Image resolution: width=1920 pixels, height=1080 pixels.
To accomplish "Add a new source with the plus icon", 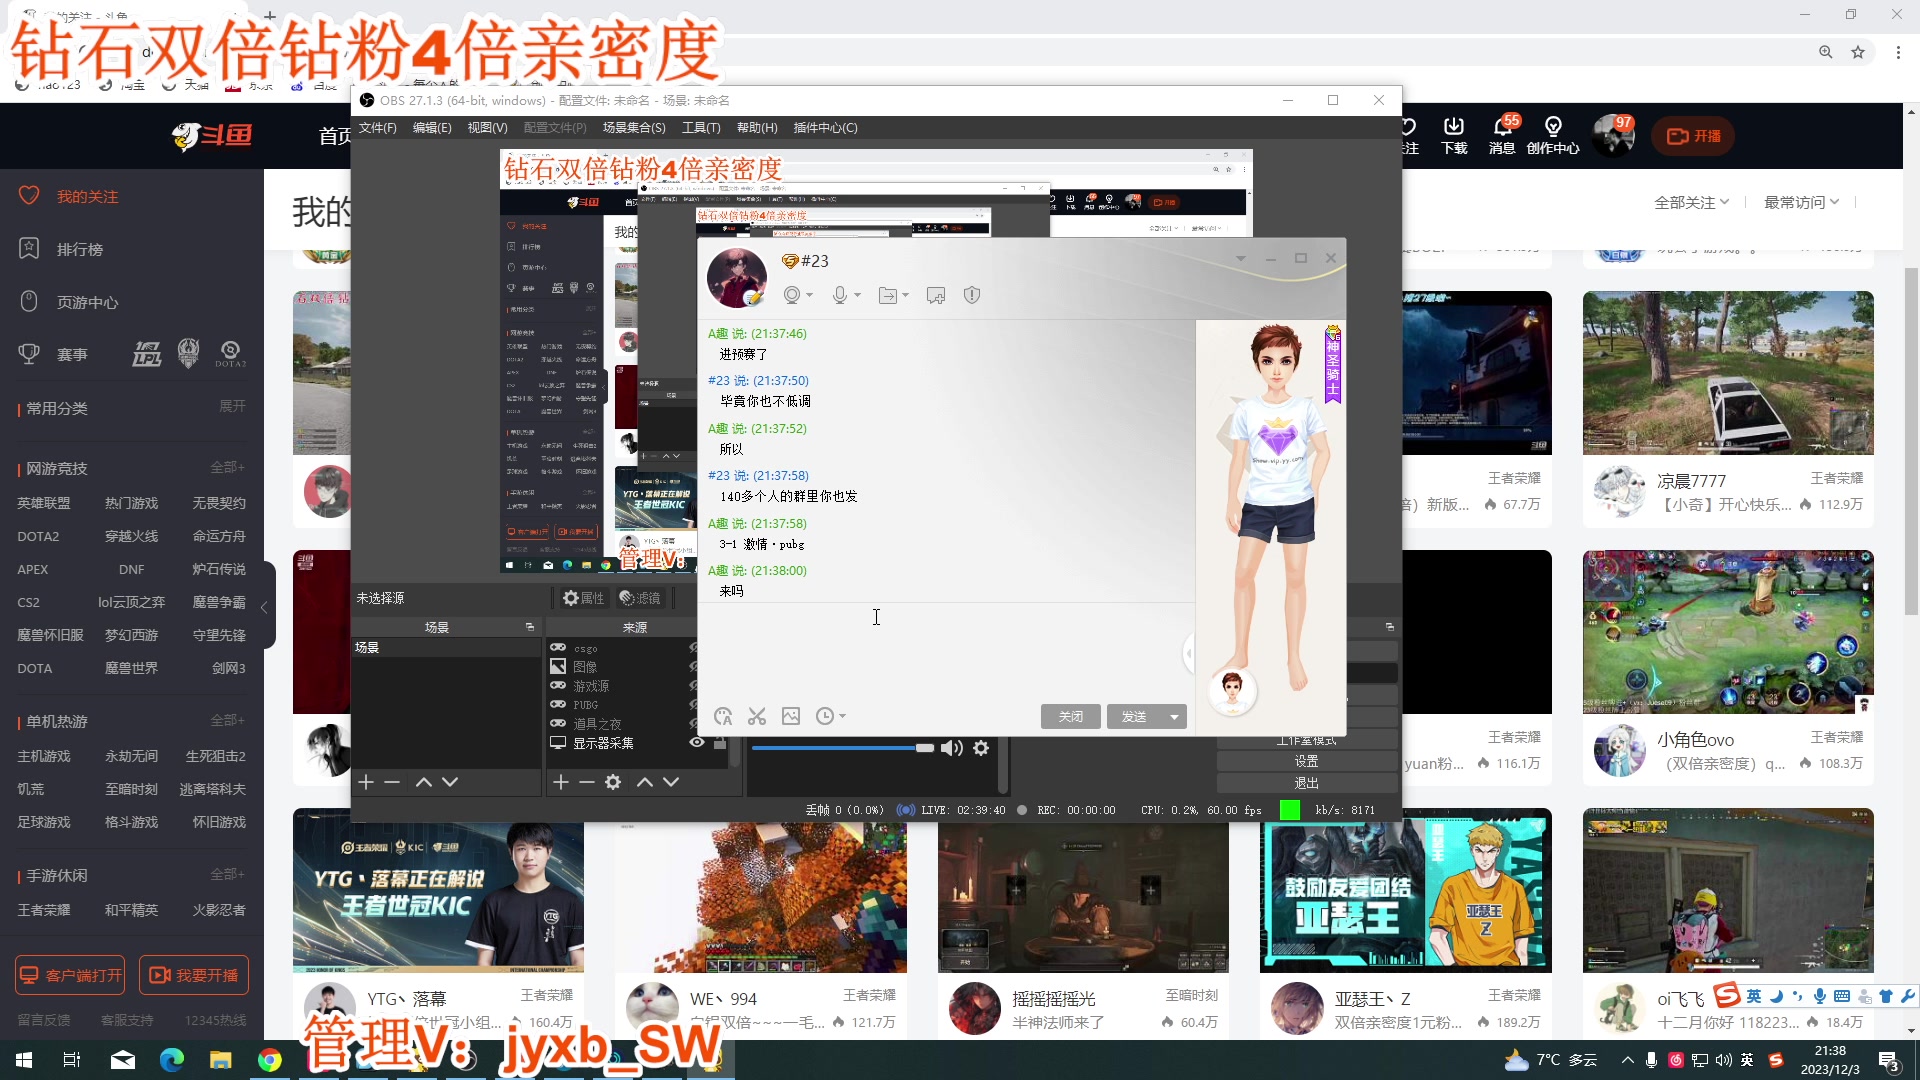I will 561,782.
